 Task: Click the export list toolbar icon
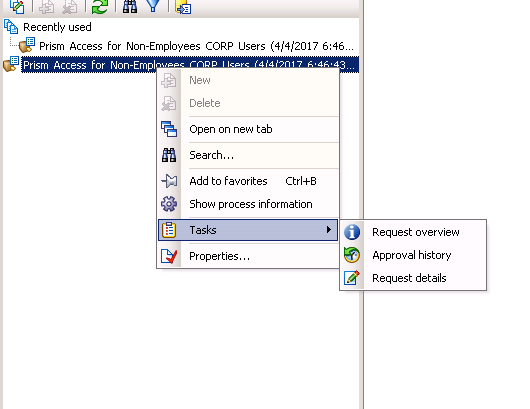pyautogui.click(x=183, y=7)
